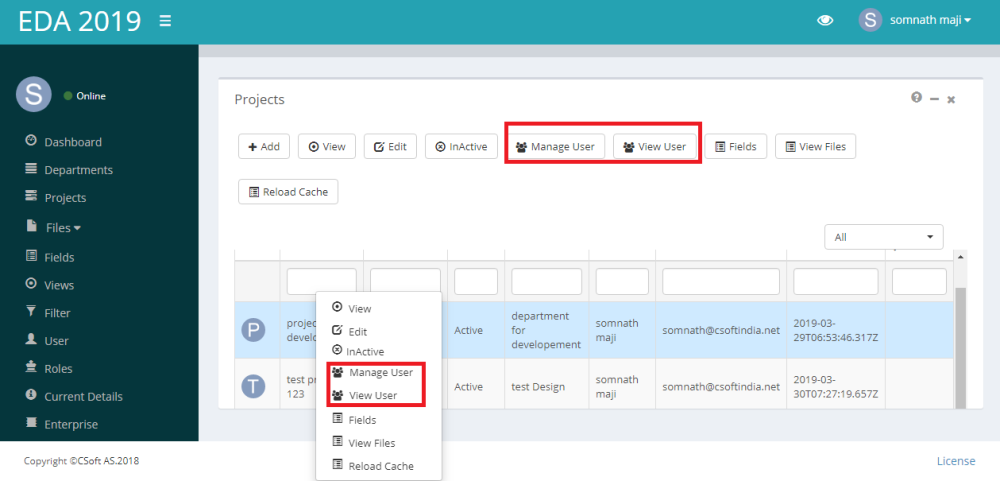The width and height of the screenshot is (1000, 481).
Task: Collapse the Projects panel with minus icon
Action: (934, 99)
